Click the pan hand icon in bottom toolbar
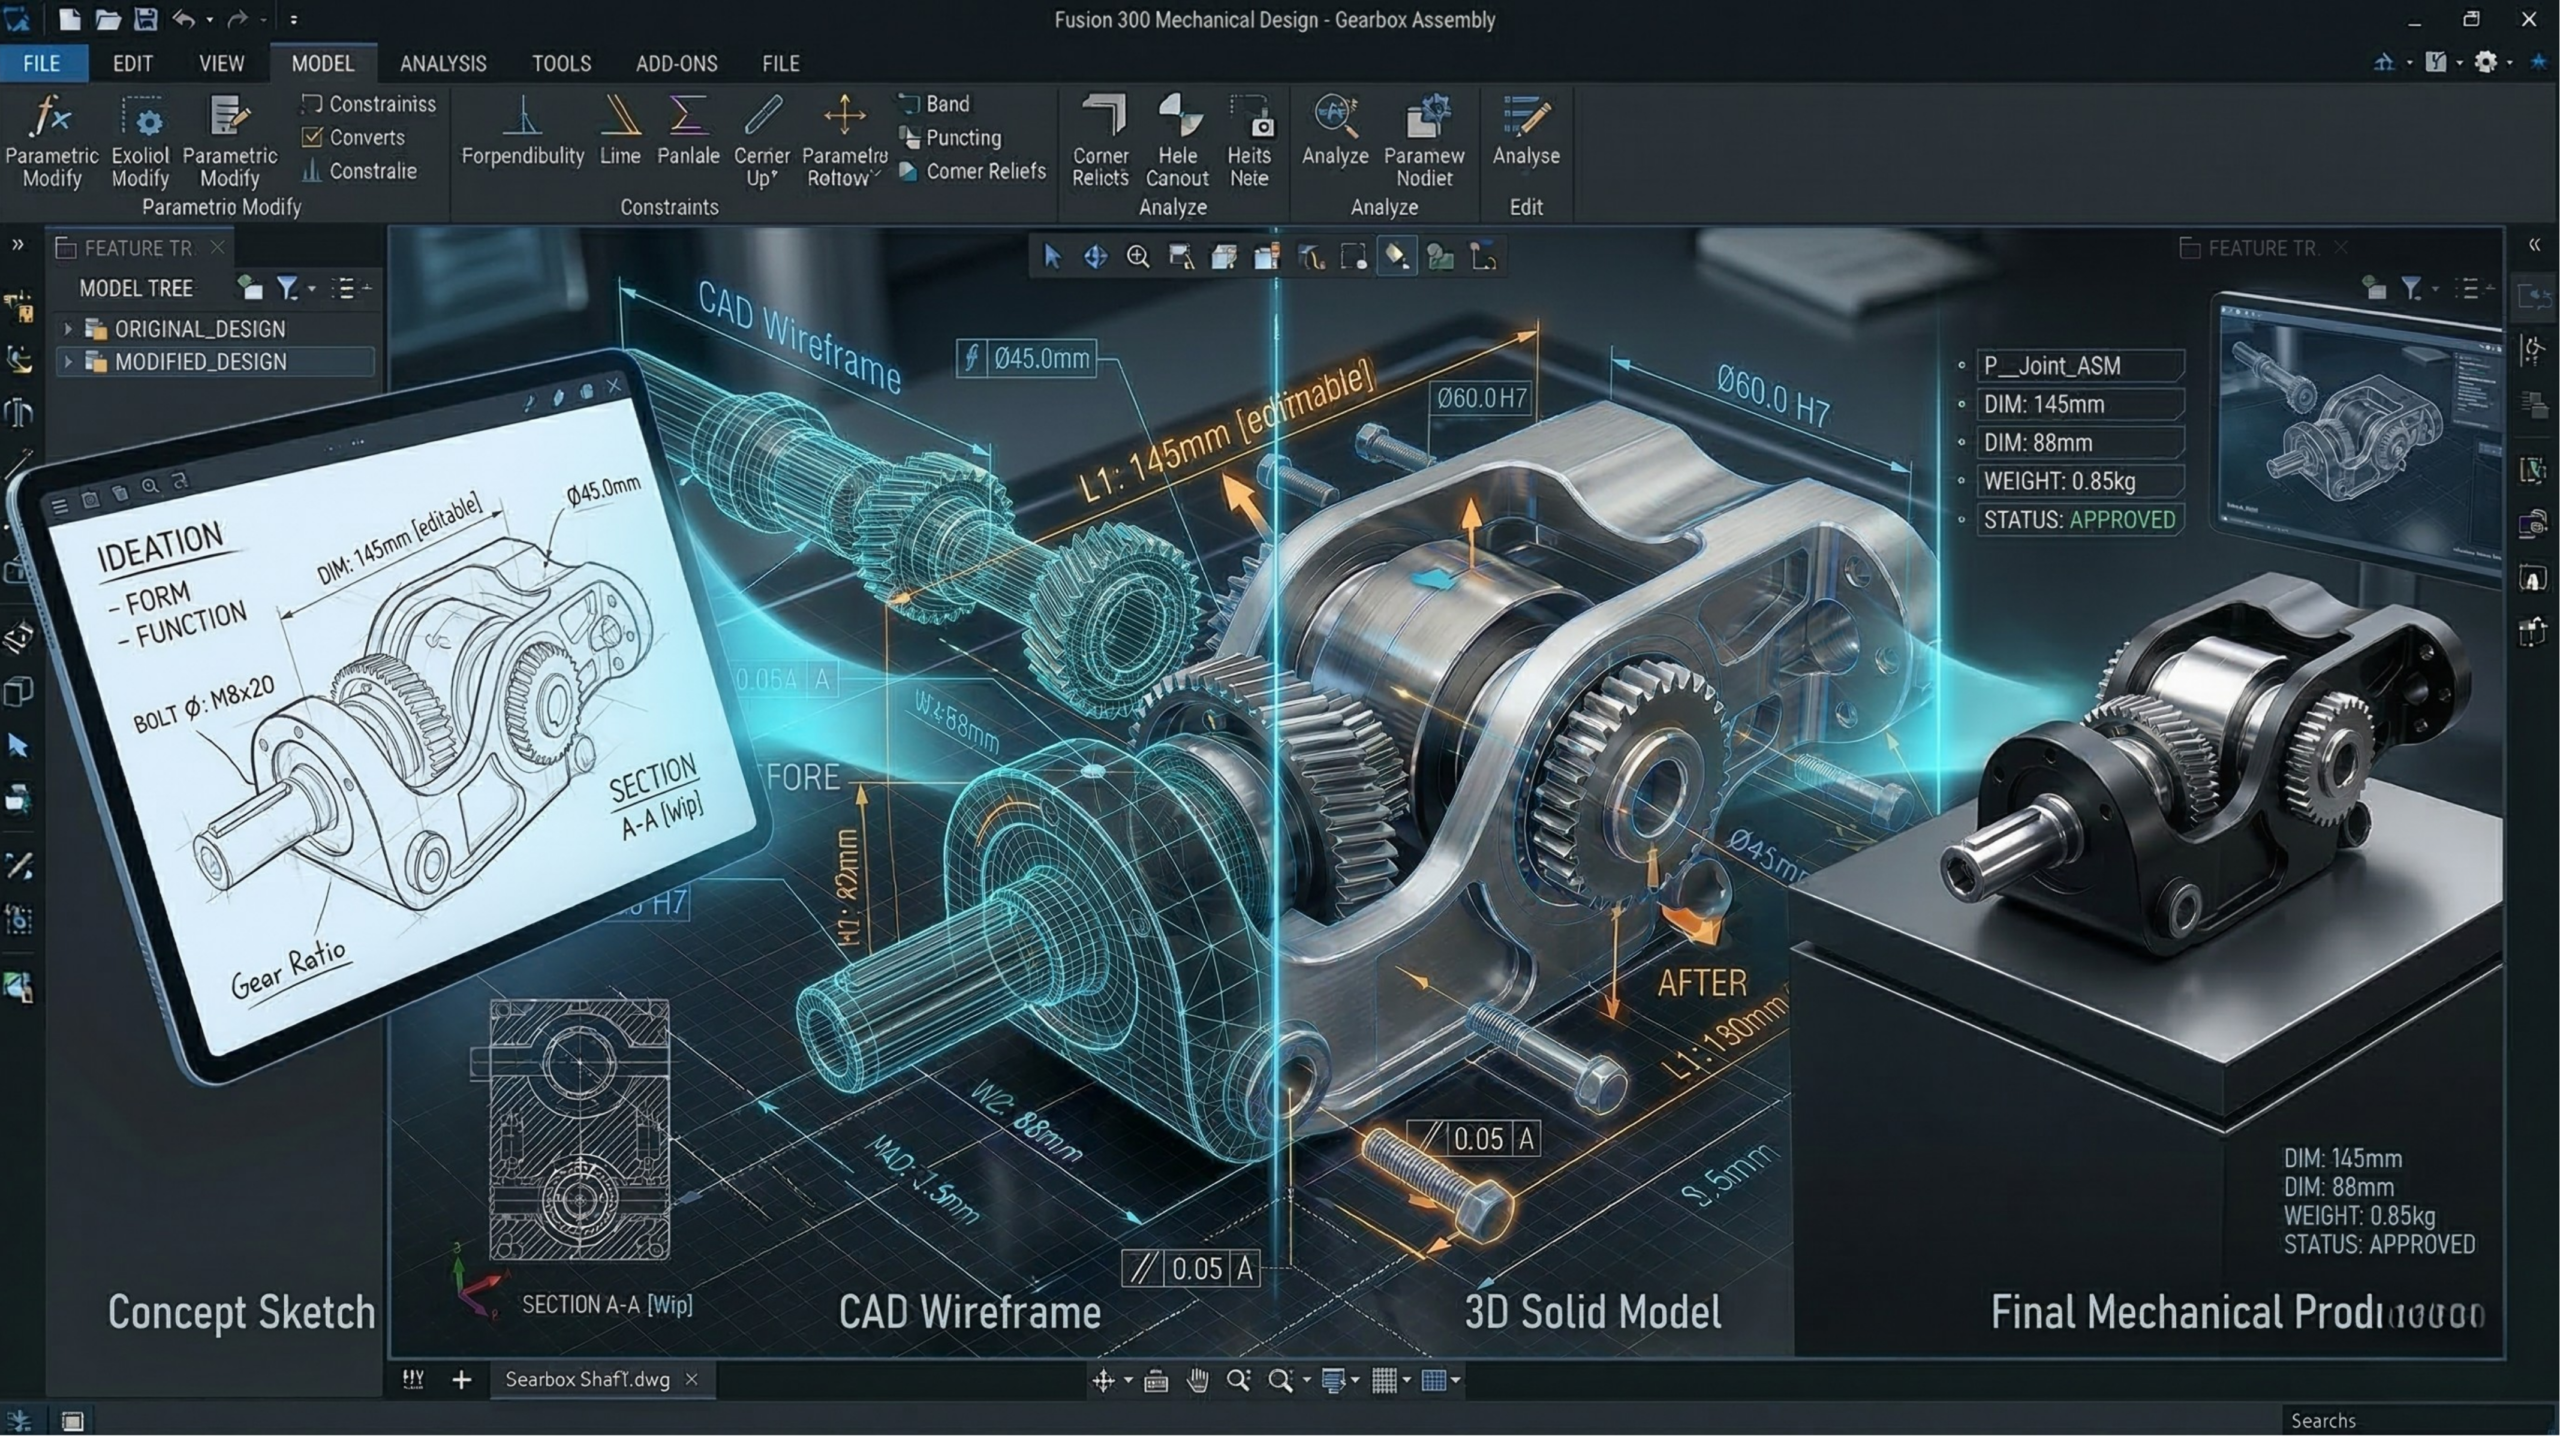 1197,1381
